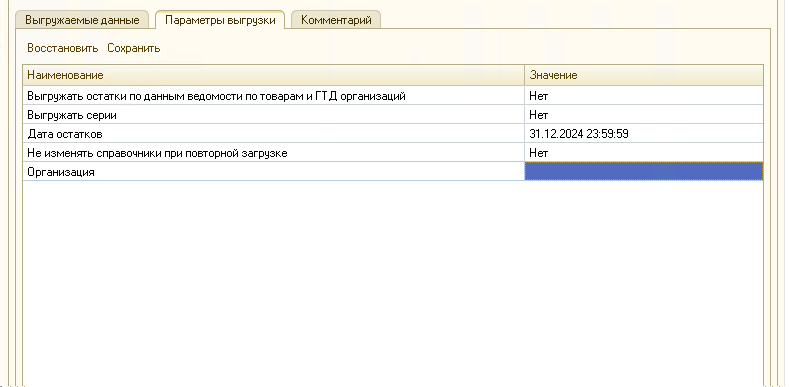Select the Выгружать остатки по данным ведомости row

coord(274,96)
